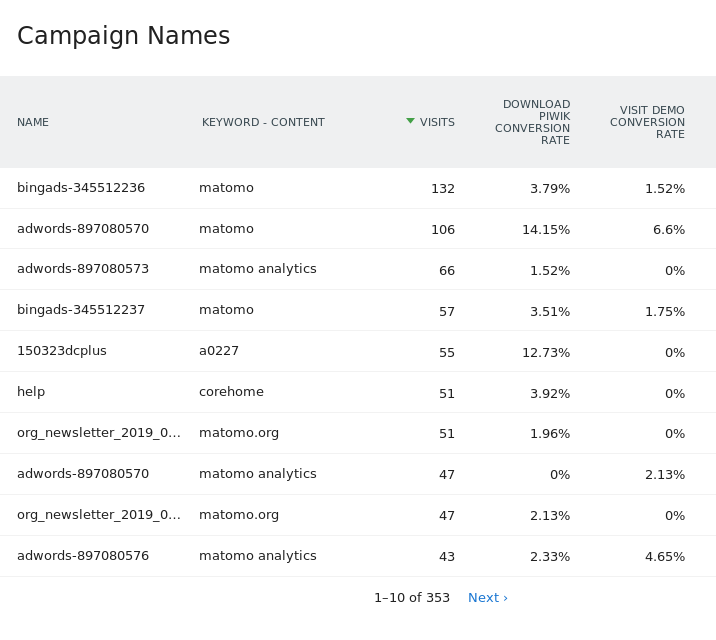Click the a0227 keyword cell
The width and height of the screenshot is (716, 640).
[219, 351]
